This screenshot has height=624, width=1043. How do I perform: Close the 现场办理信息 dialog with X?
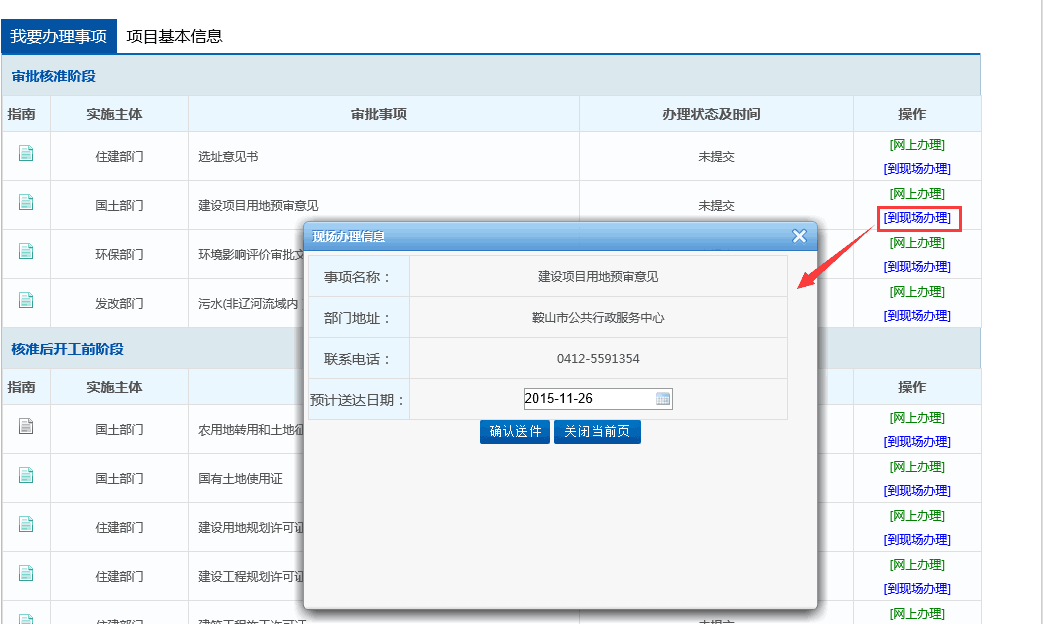[x=799, y=236]
